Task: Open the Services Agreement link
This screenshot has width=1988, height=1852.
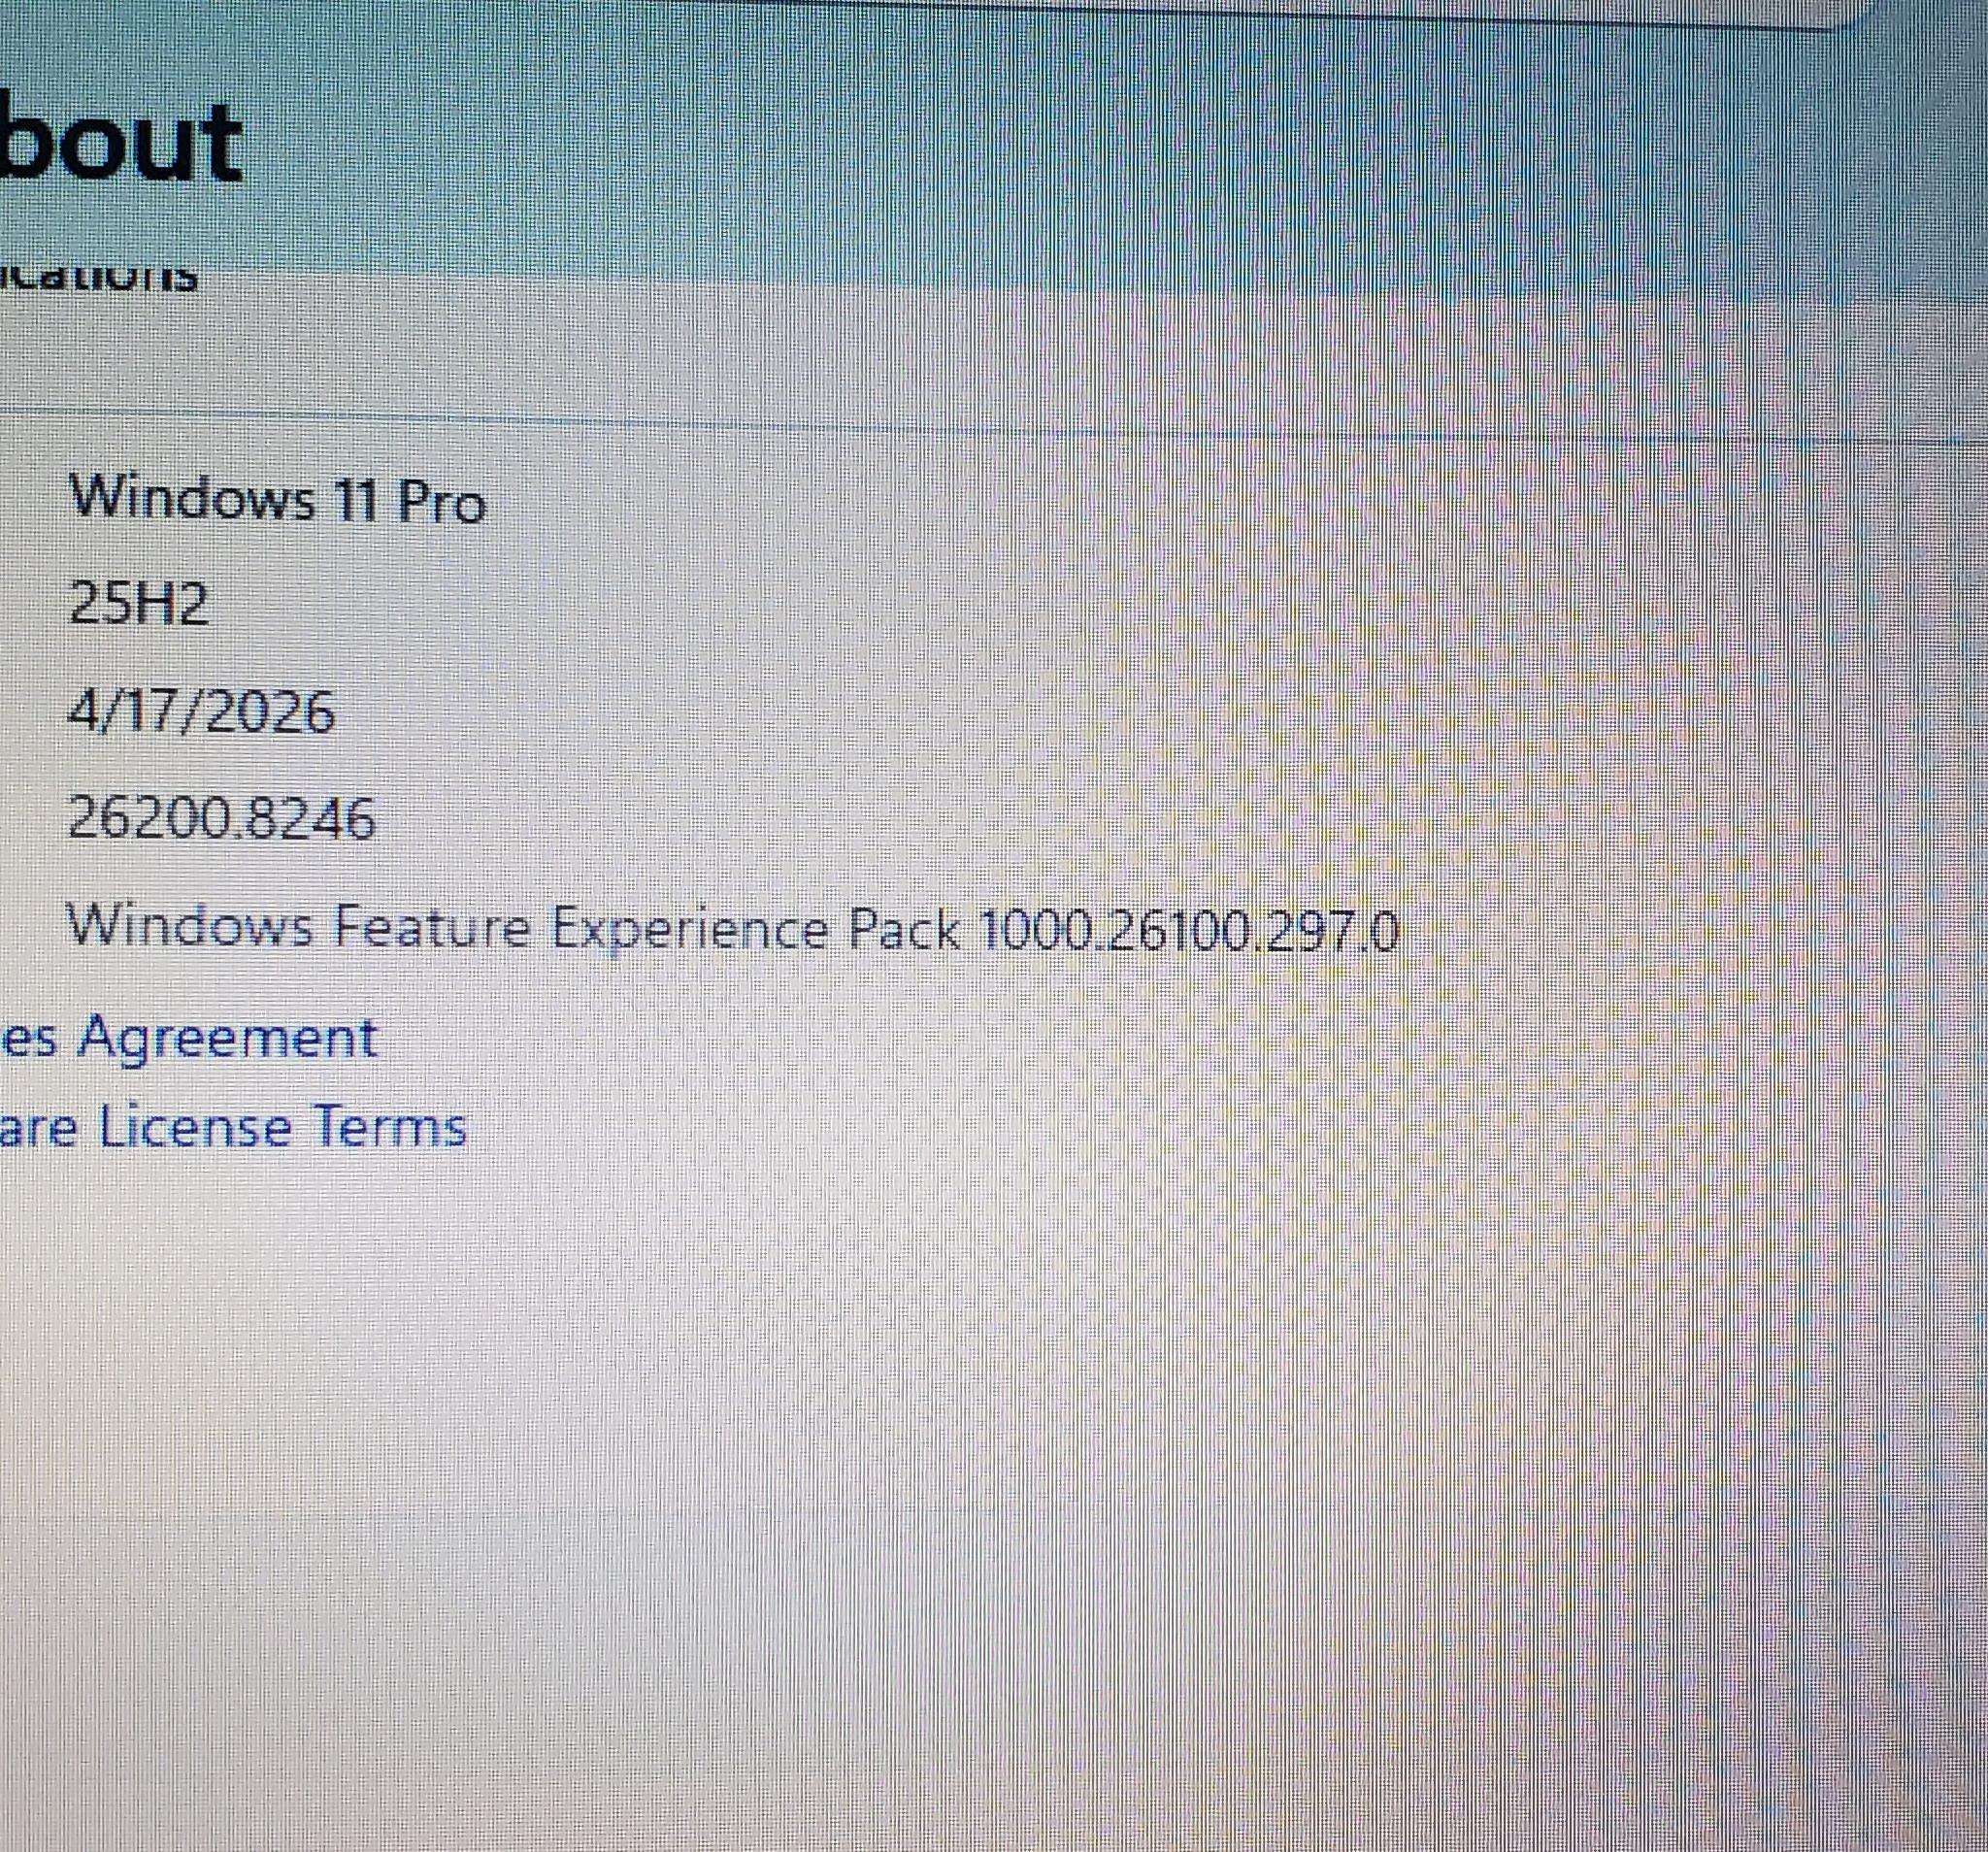Action: pyautogui.click(x=188, y=1038)
